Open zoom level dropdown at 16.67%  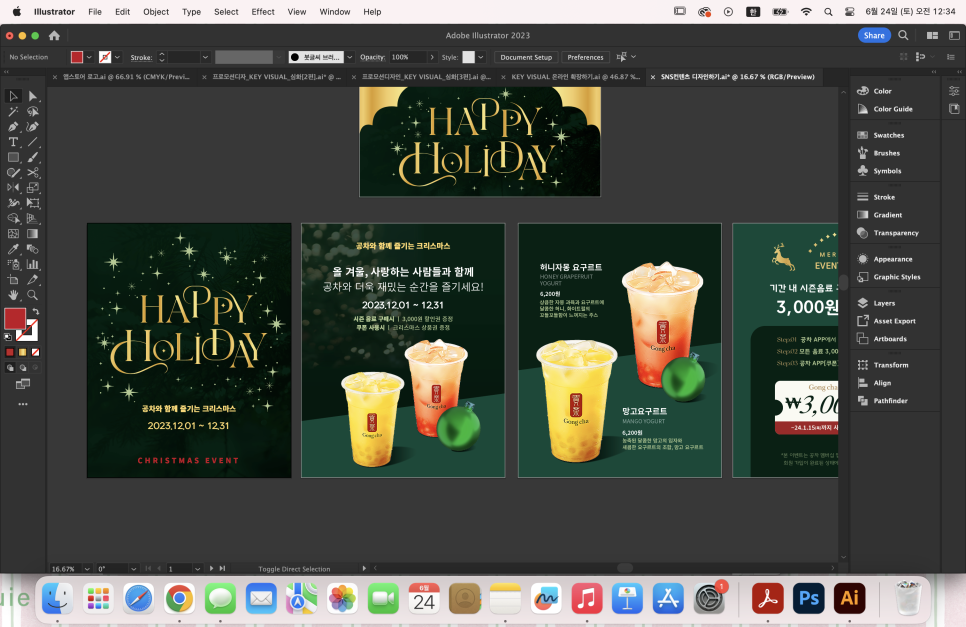point(87,569)
